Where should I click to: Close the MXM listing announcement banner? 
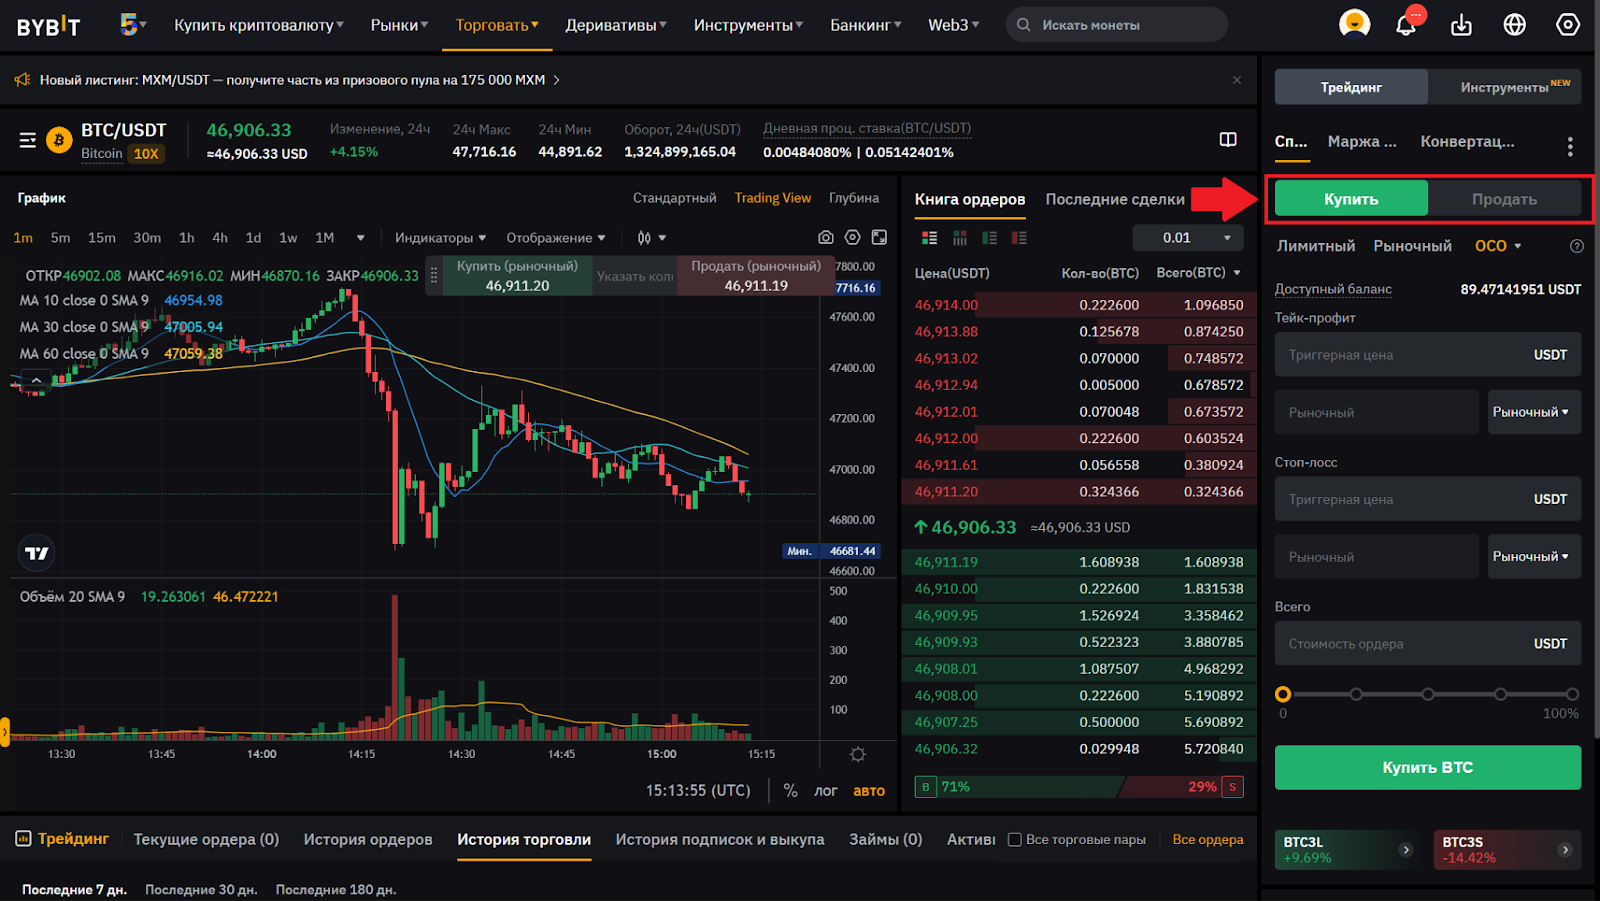[1237, 80]
